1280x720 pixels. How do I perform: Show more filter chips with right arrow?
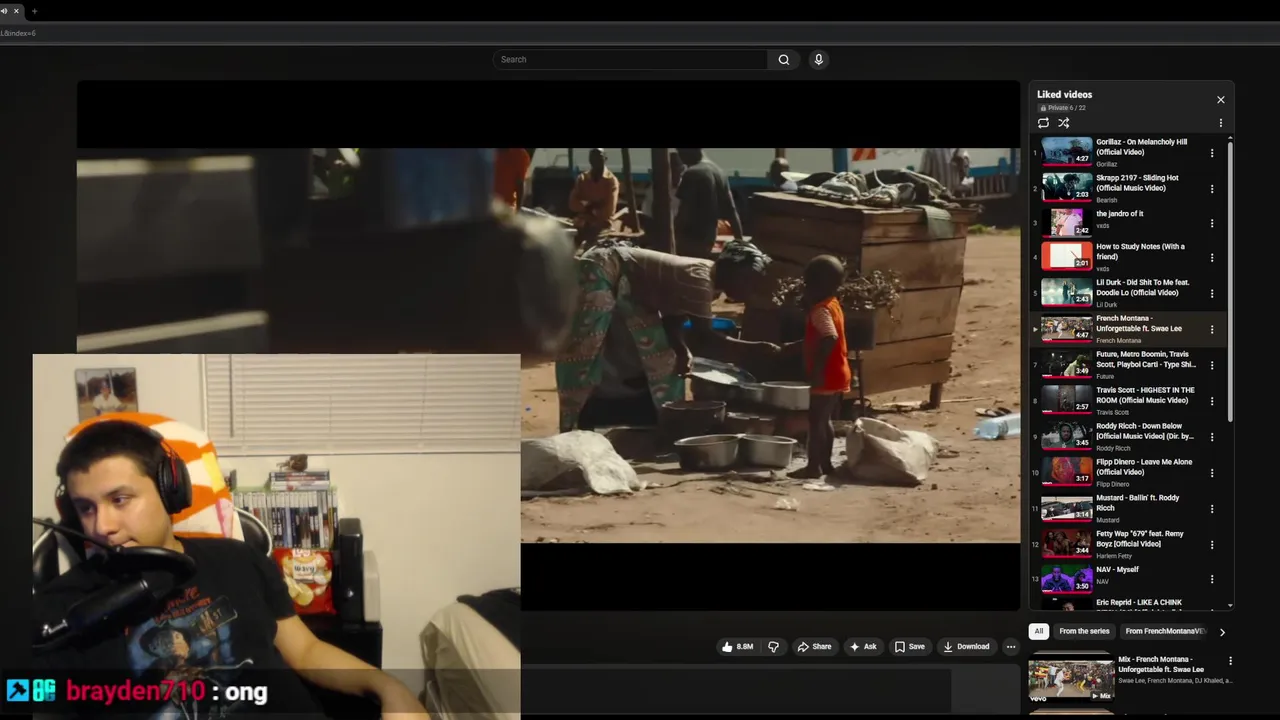pos(1222,632)
